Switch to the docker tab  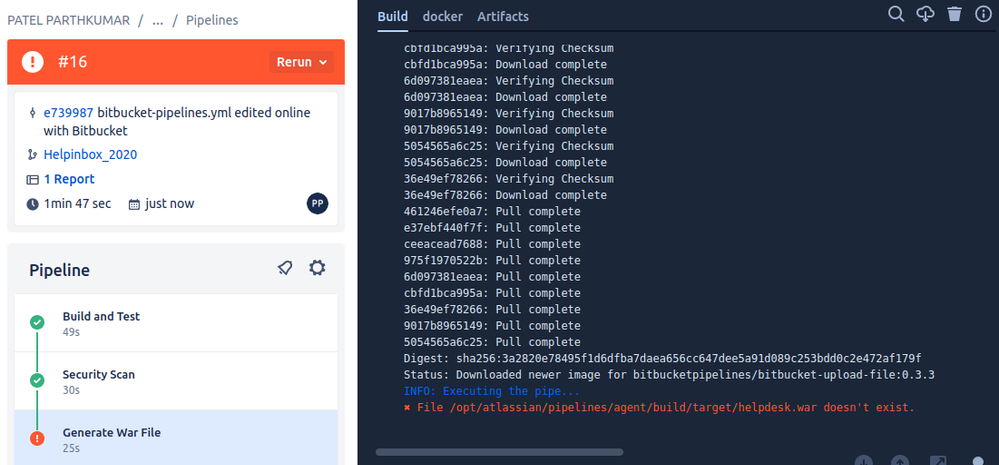click(x=443, y=17)
